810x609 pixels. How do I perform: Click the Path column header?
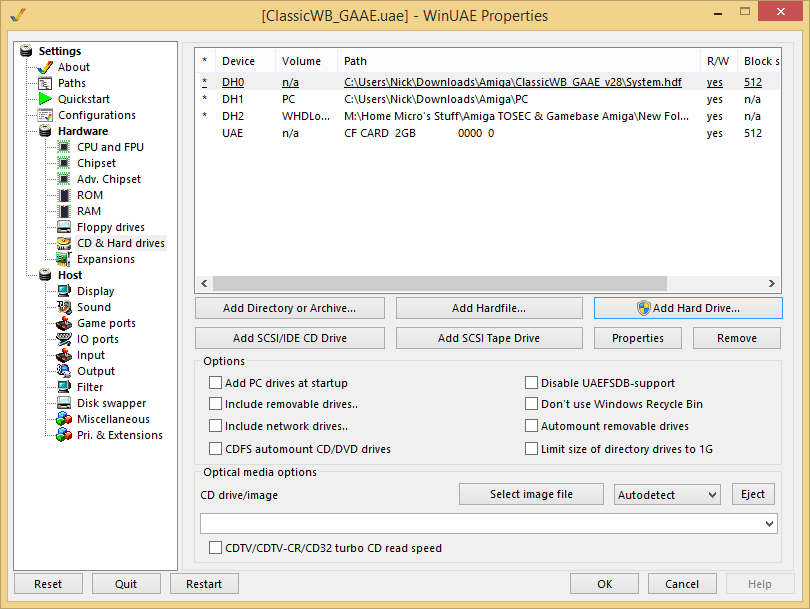pyautogui.click(x=519, y=61)
